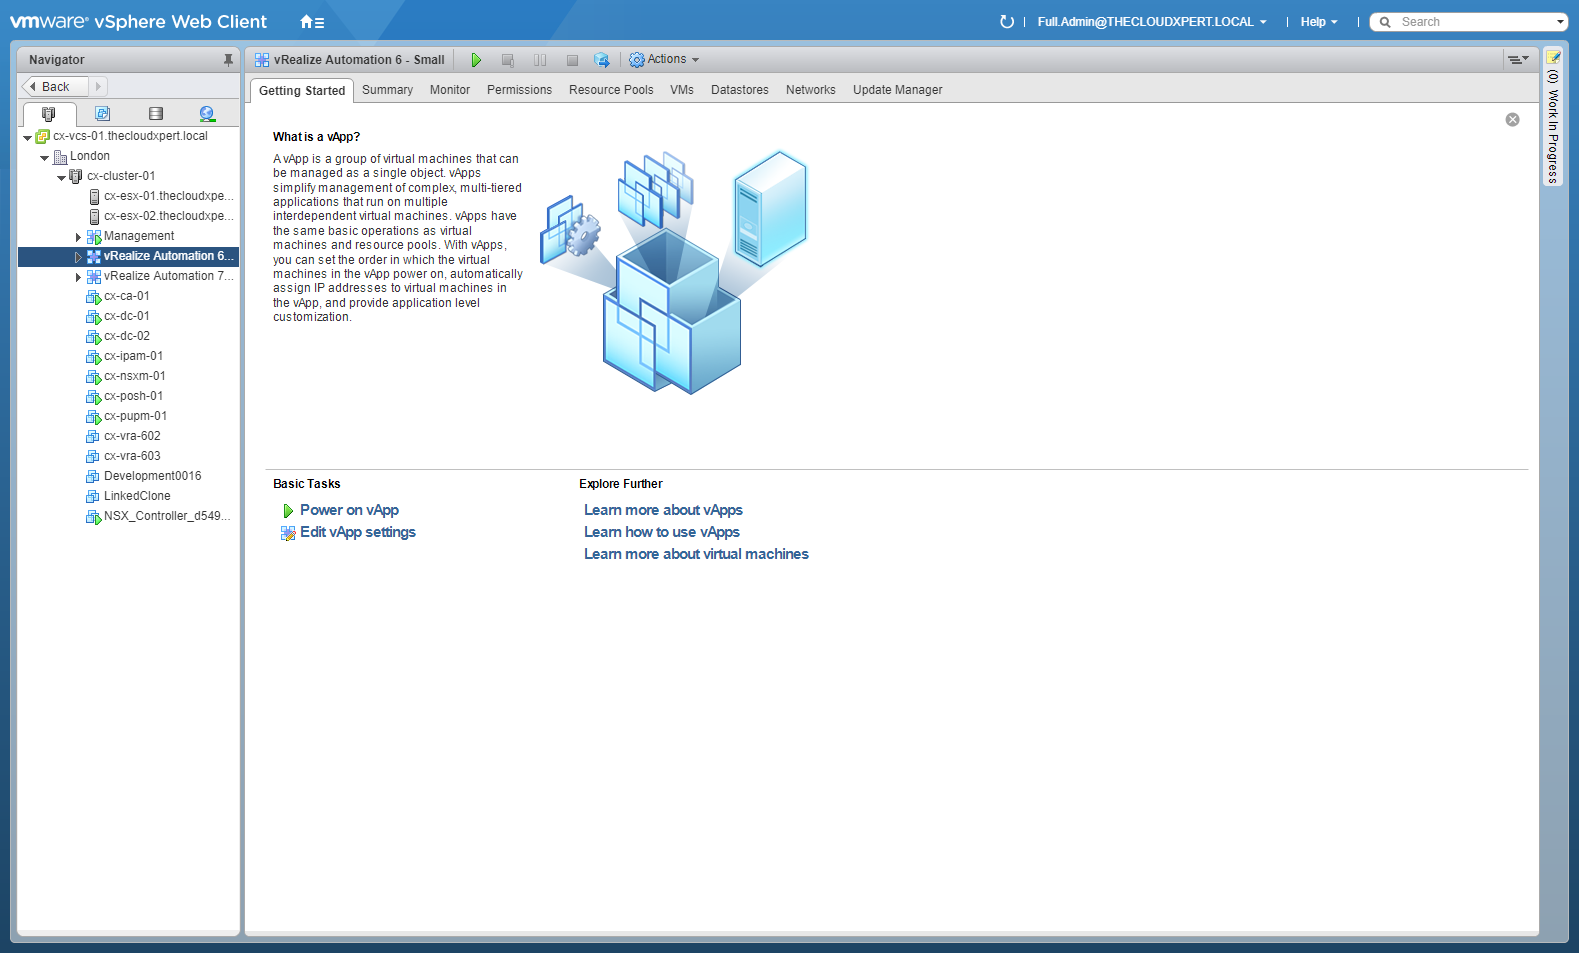Click the green Power On vApp toolbar icon
Screen dimensions: 1579x953
click(476, 60)
